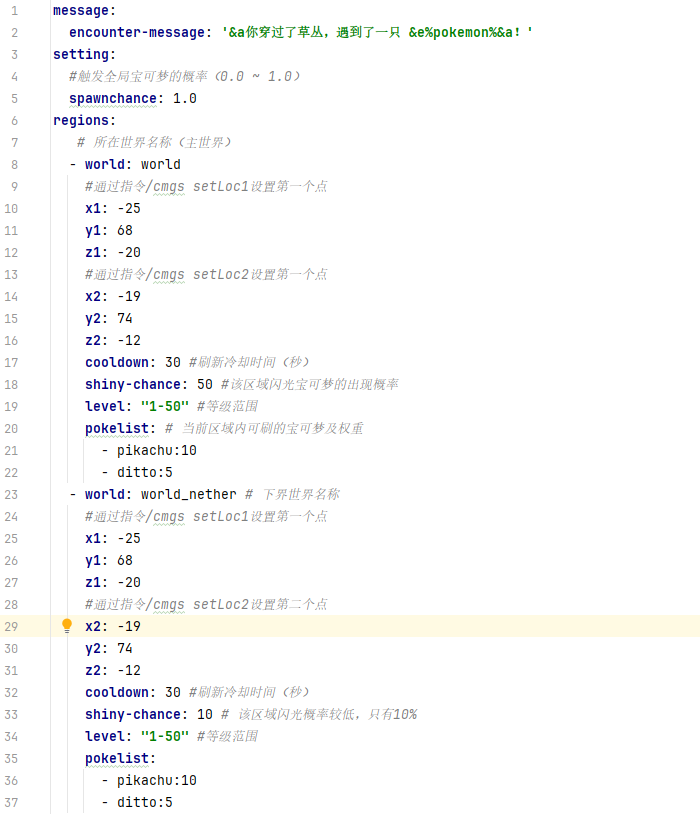Click the 'setting:' key on line 3

[85, 55]
